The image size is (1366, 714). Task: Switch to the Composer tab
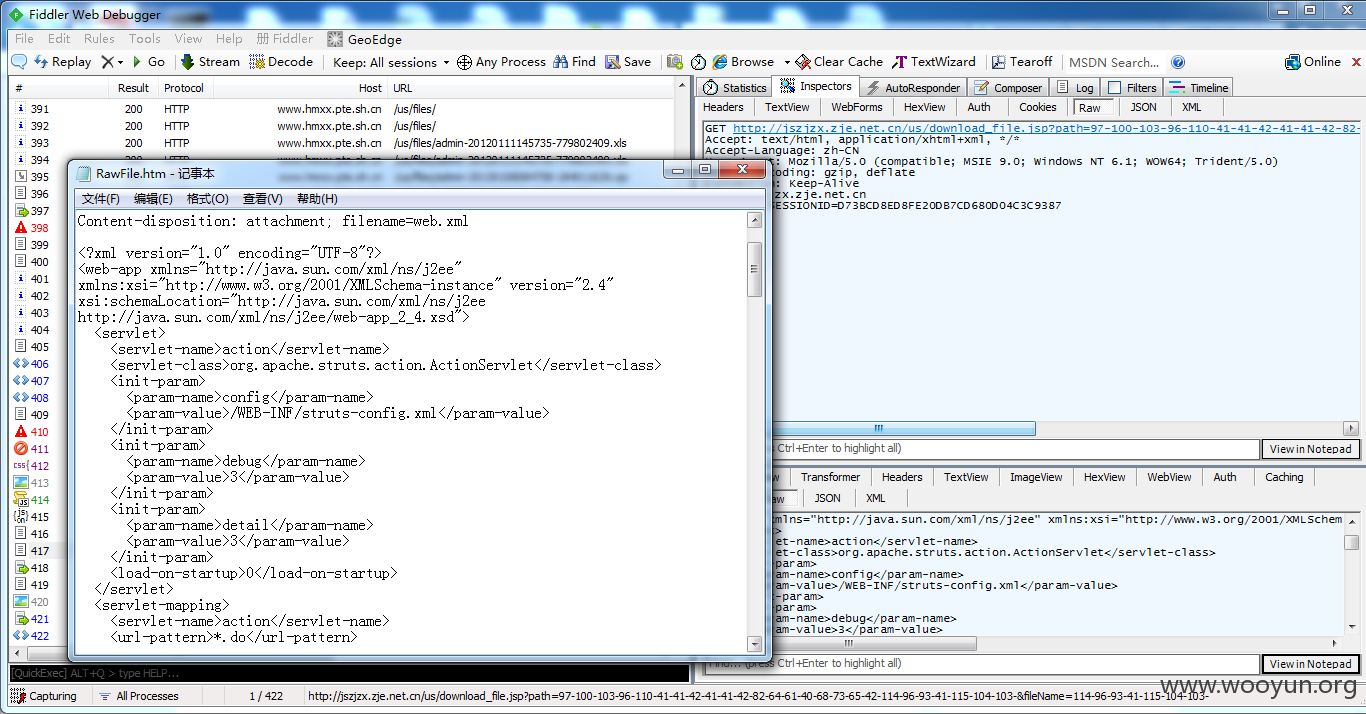[x=1008, y=88]
